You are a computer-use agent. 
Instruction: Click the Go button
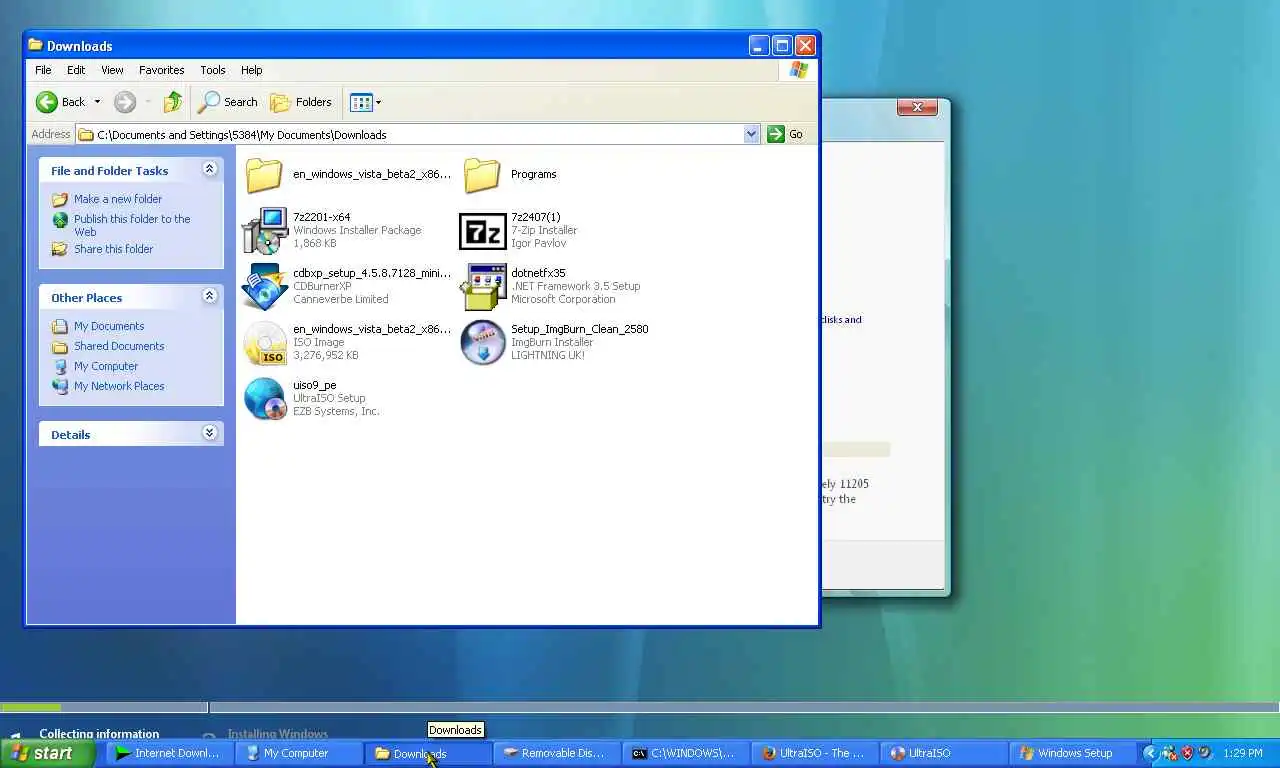(785, 134)
